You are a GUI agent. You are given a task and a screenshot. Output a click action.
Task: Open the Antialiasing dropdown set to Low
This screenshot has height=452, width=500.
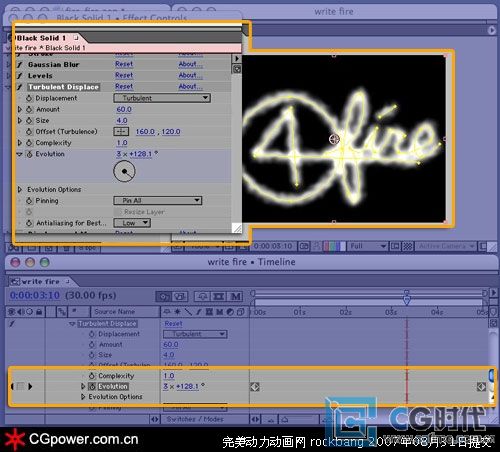(x=132, y=223)
